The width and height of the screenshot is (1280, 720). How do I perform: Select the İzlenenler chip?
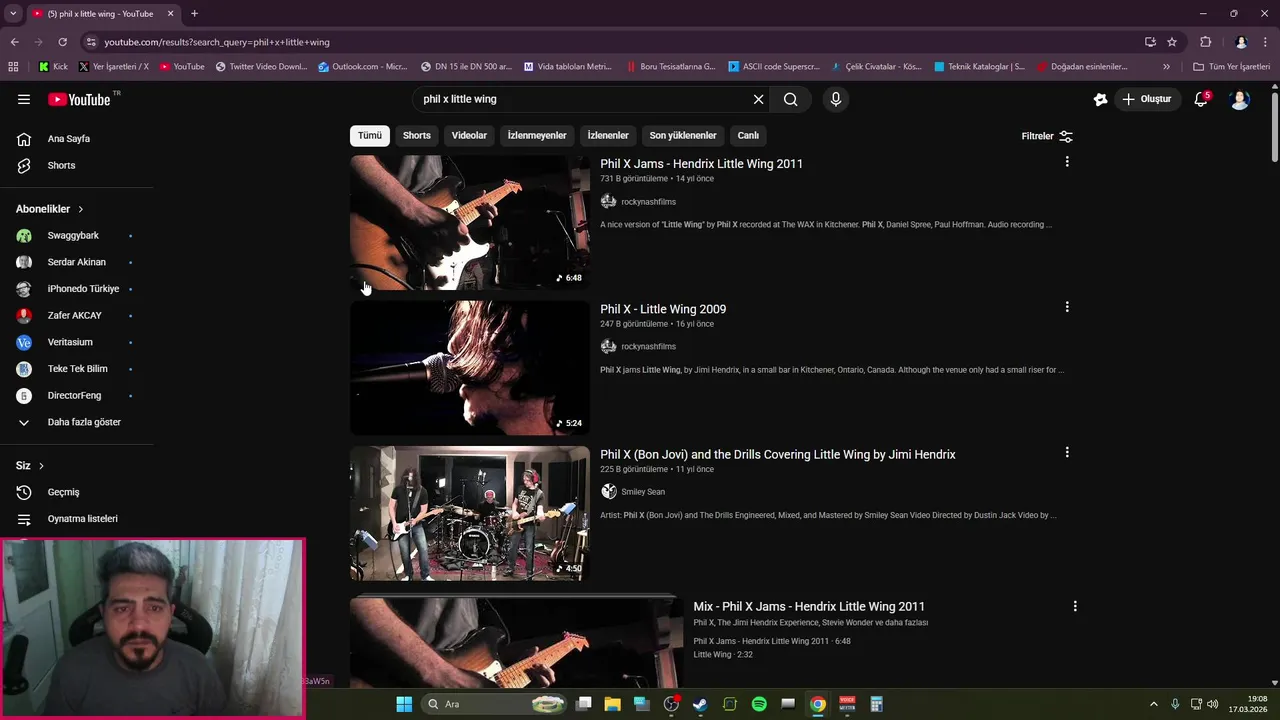coord(608,135)
